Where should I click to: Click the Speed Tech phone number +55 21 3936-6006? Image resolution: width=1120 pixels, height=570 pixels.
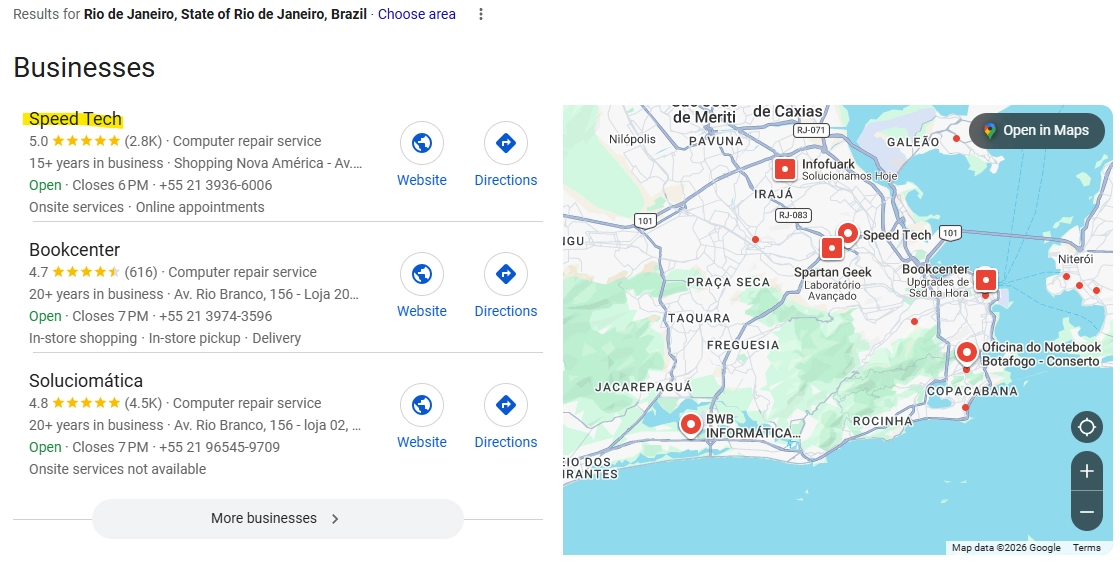pyautogui.click(x=216, y=185)
